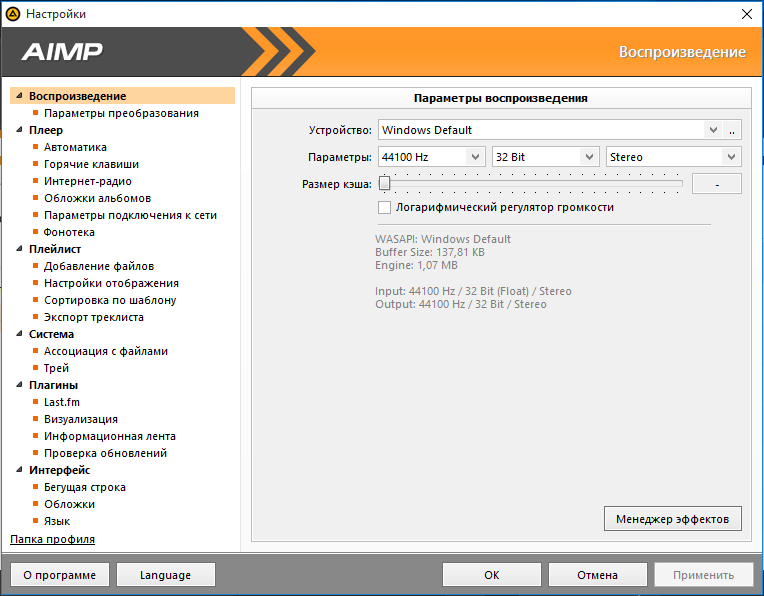
Task: Click the AIMP logo in the header
Action: click(62, 52)
